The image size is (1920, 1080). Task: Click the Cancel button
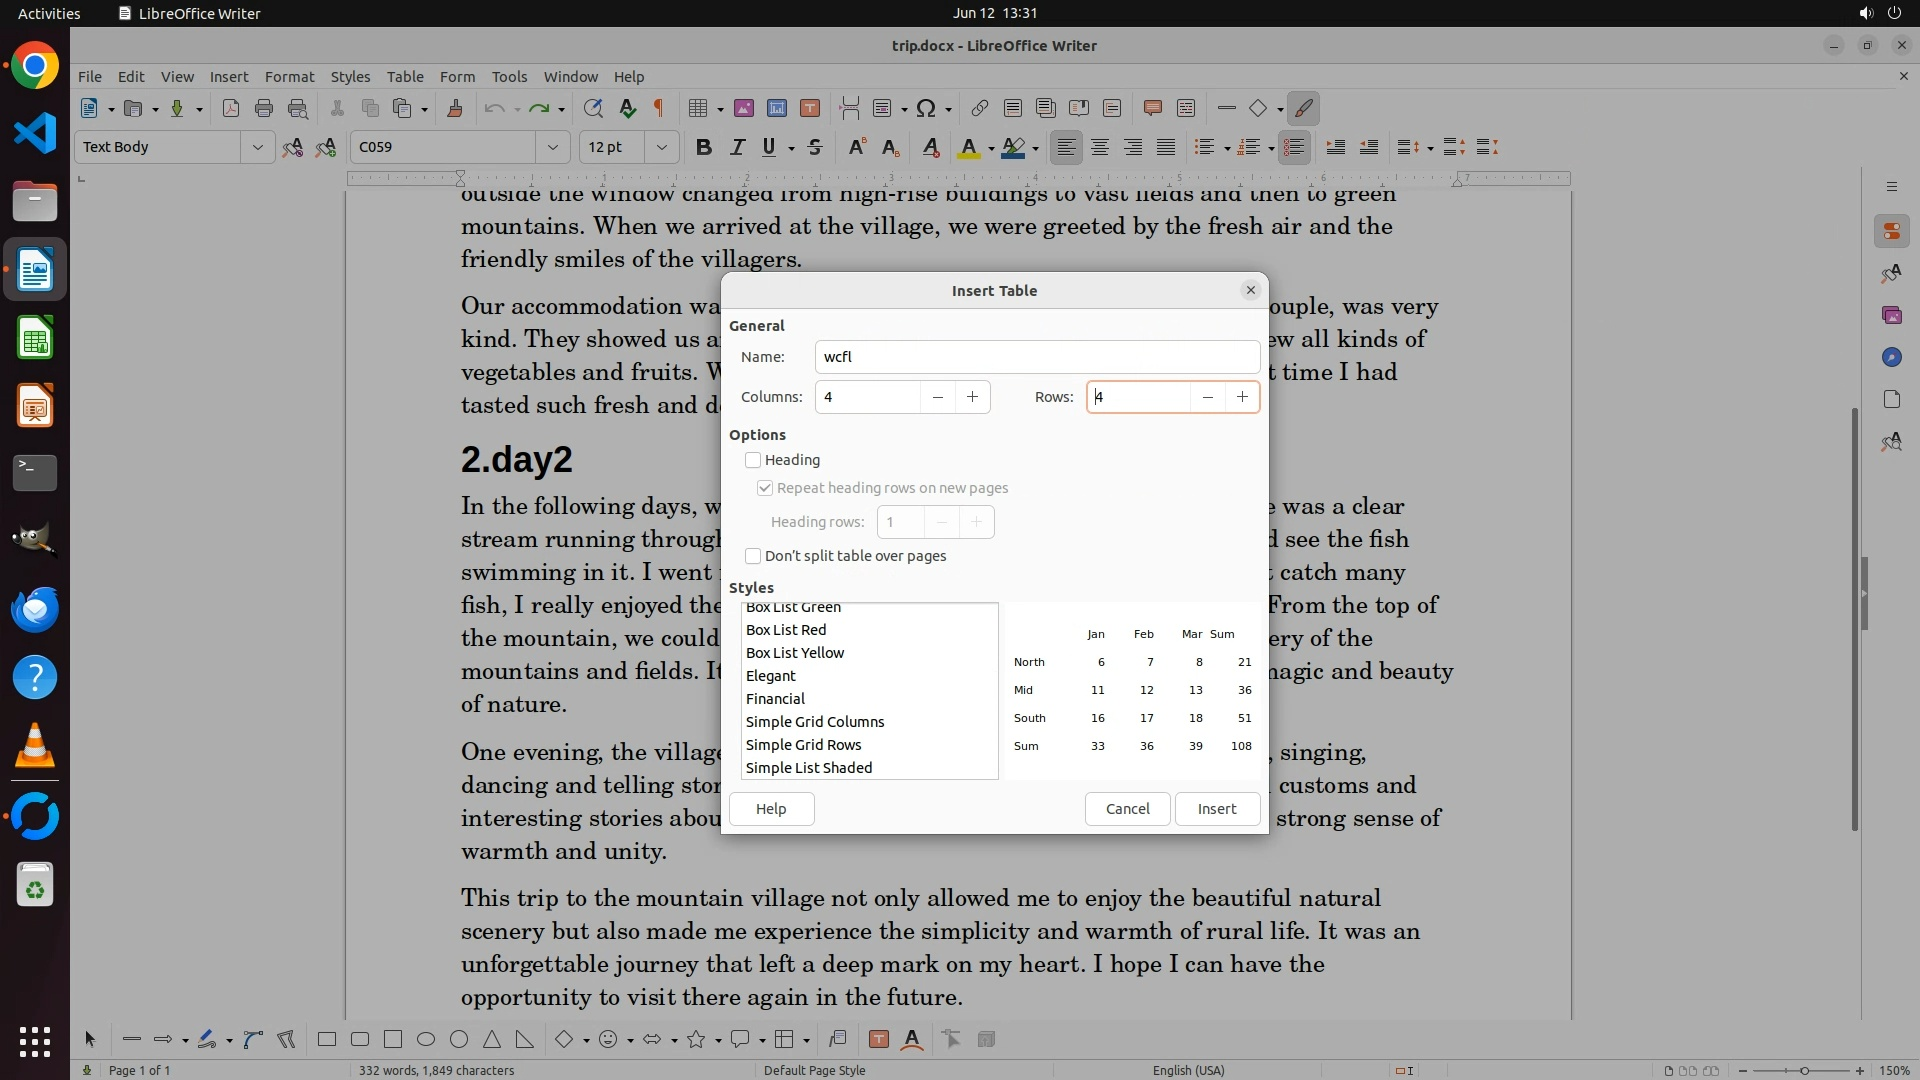[x=1127, y=809]
